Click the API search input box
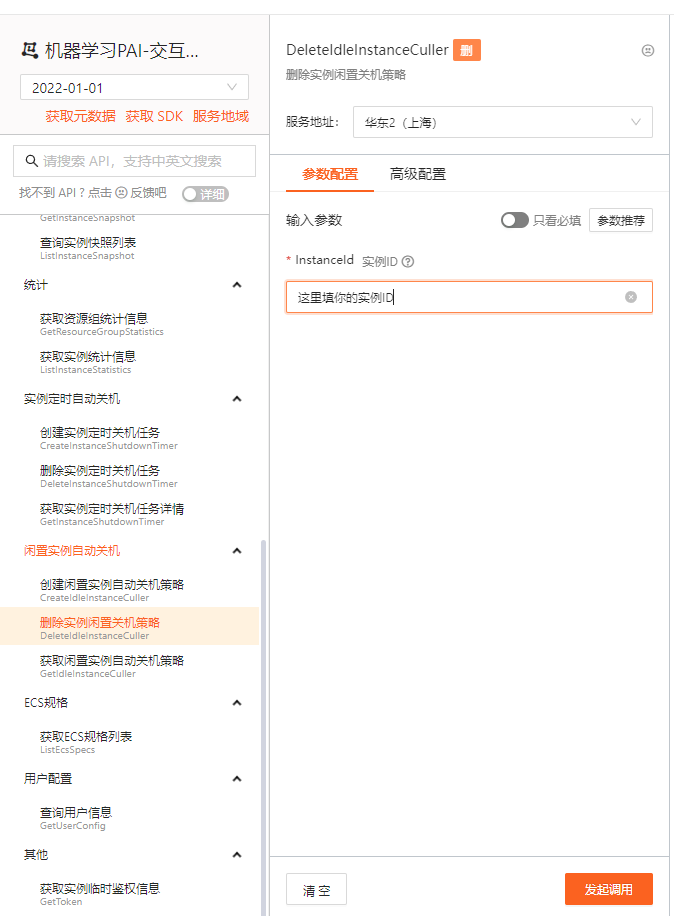The height and width of the screenshot is (916, 674). click(140, 161)
